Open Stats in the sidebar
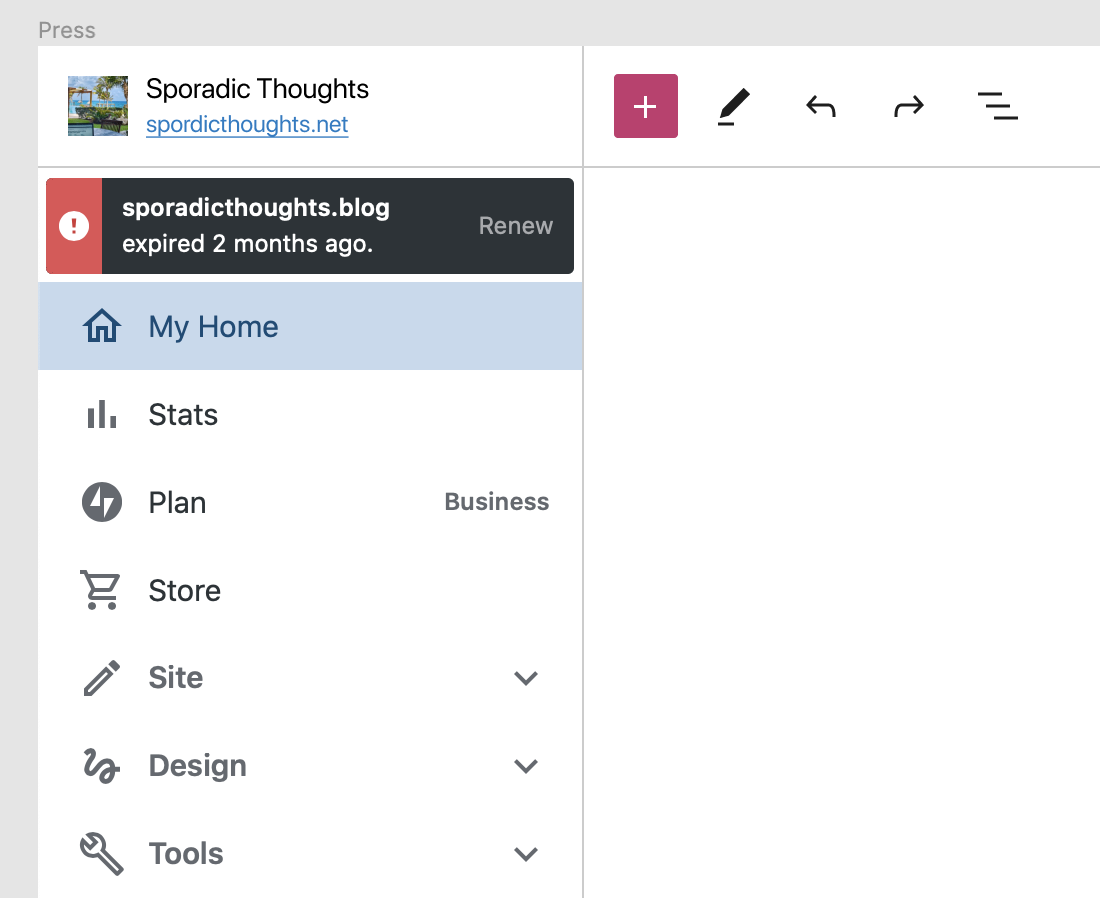The width and height of the screenshot is (1100, 898). point(310,415)
